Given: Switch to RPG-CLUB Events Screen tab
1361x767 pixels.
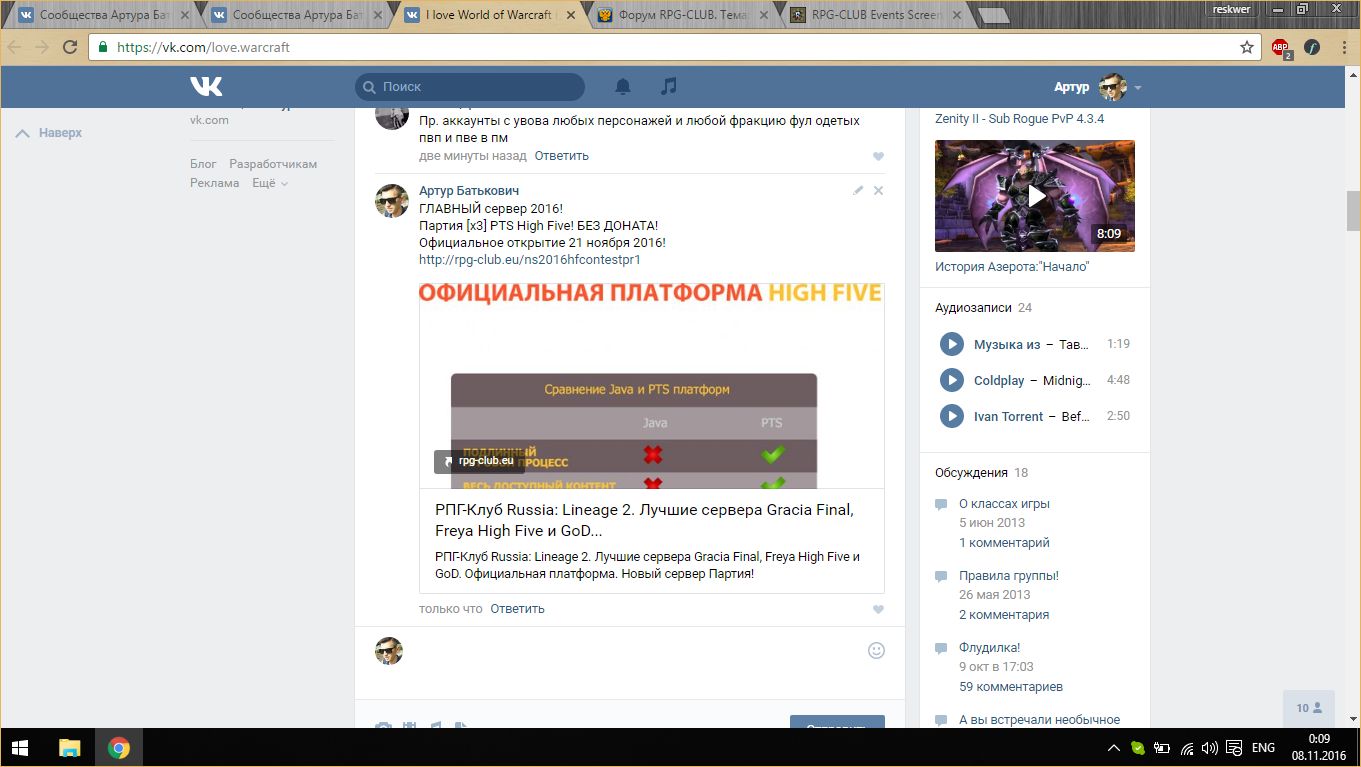Looking at the screenshot, I should (872, 15).
